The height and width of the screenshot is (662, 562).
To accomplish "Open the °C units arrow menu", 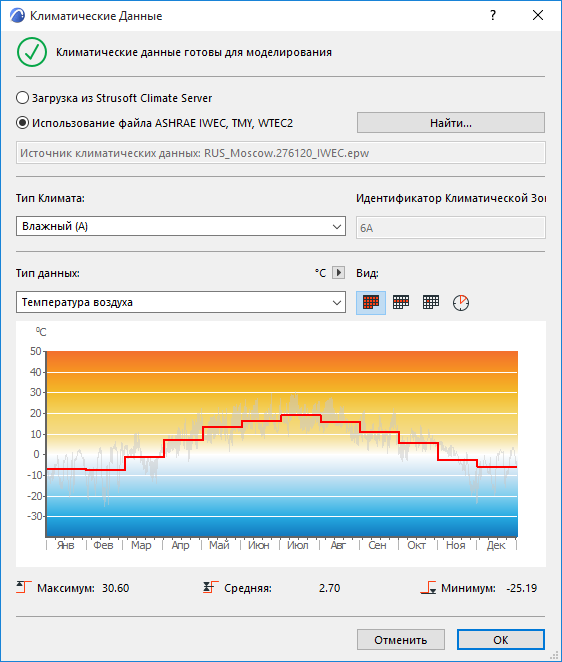I will (x=338, y=273).
